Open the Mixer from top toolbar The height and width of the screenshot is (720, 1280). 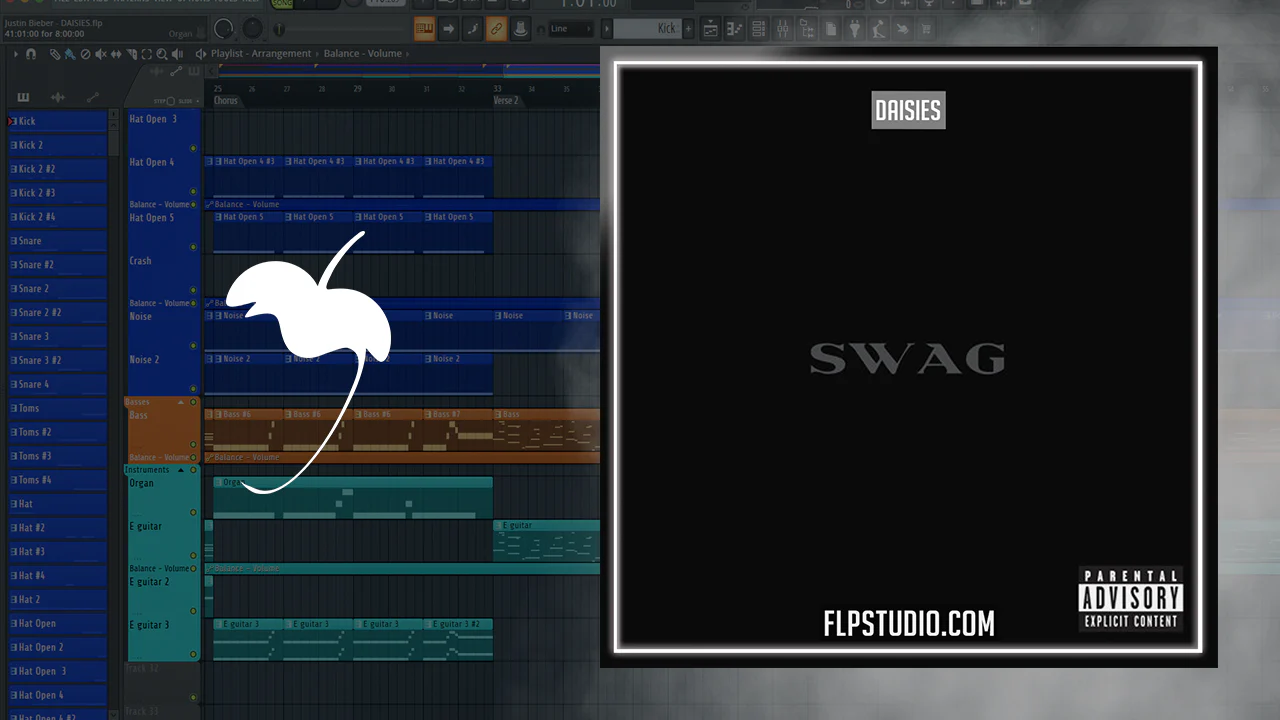(x=783, y=29)
